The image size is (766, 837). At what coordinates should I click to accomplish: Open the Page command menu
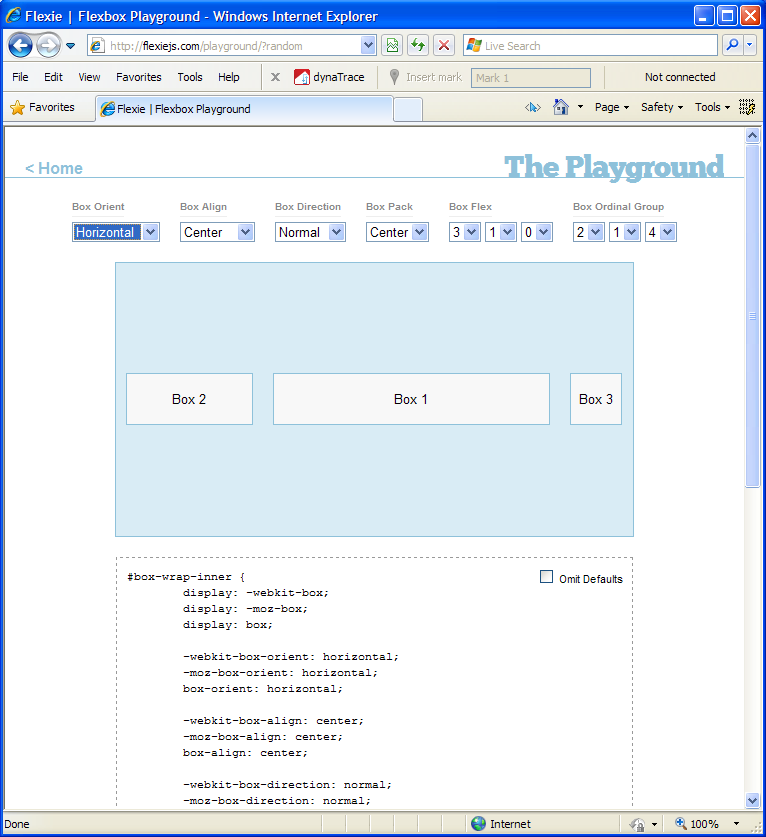tap(612, 107)
